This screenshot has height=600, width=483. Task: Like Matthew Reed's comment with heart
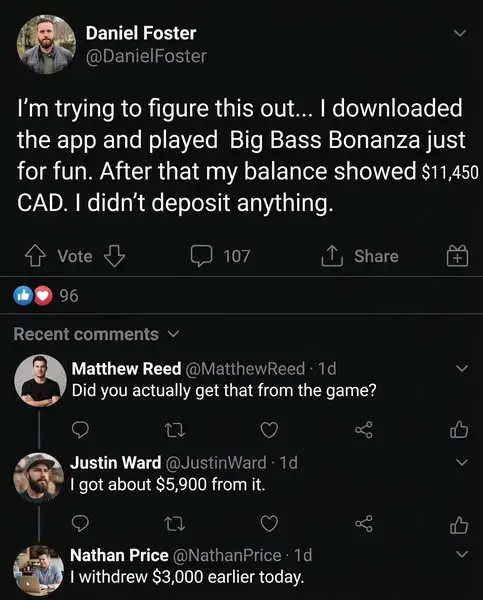point(269,430)
